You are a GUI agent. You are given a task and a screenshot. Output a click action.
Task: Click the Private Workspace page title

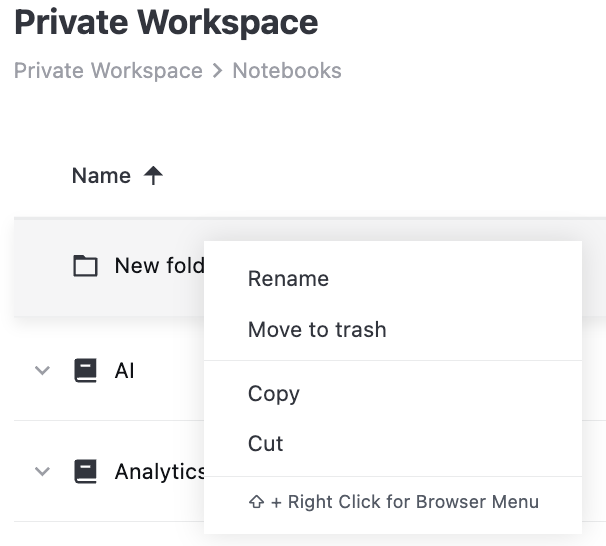click(x=166, y=22)
